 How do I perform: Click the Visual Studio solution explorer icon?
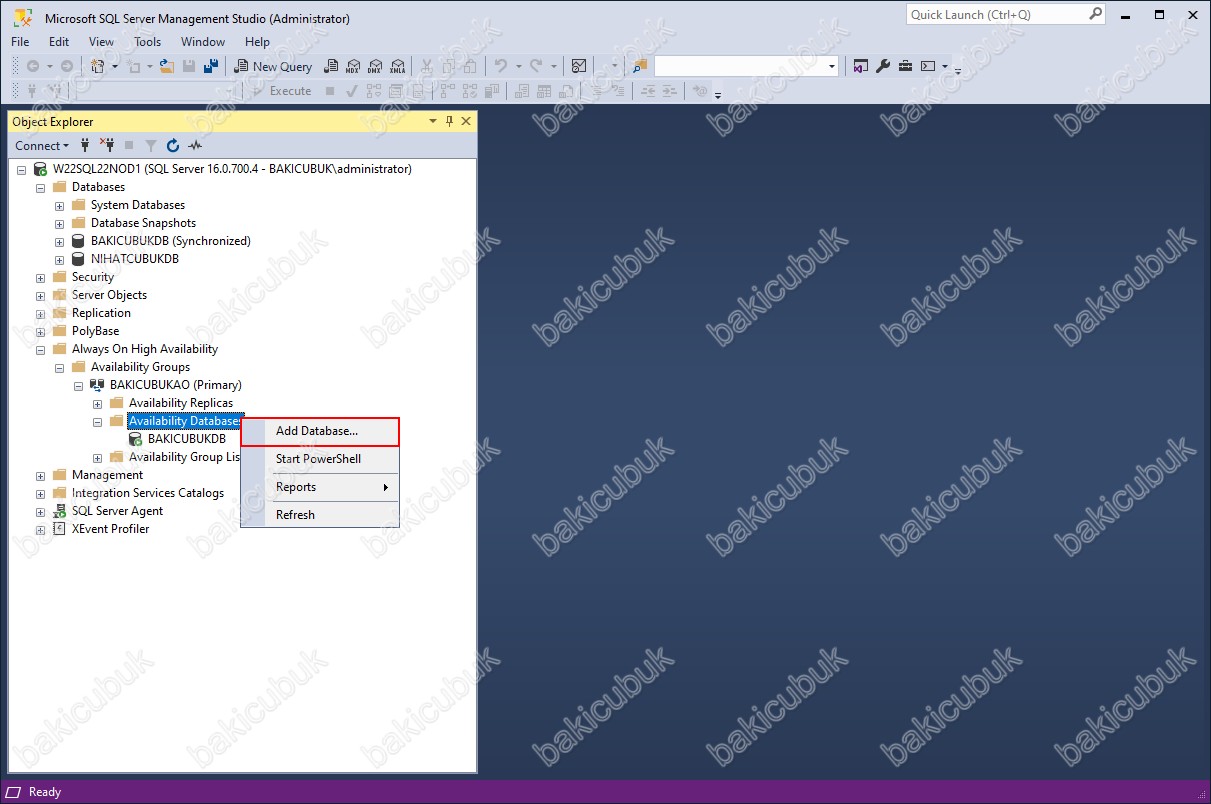point(861,66)
